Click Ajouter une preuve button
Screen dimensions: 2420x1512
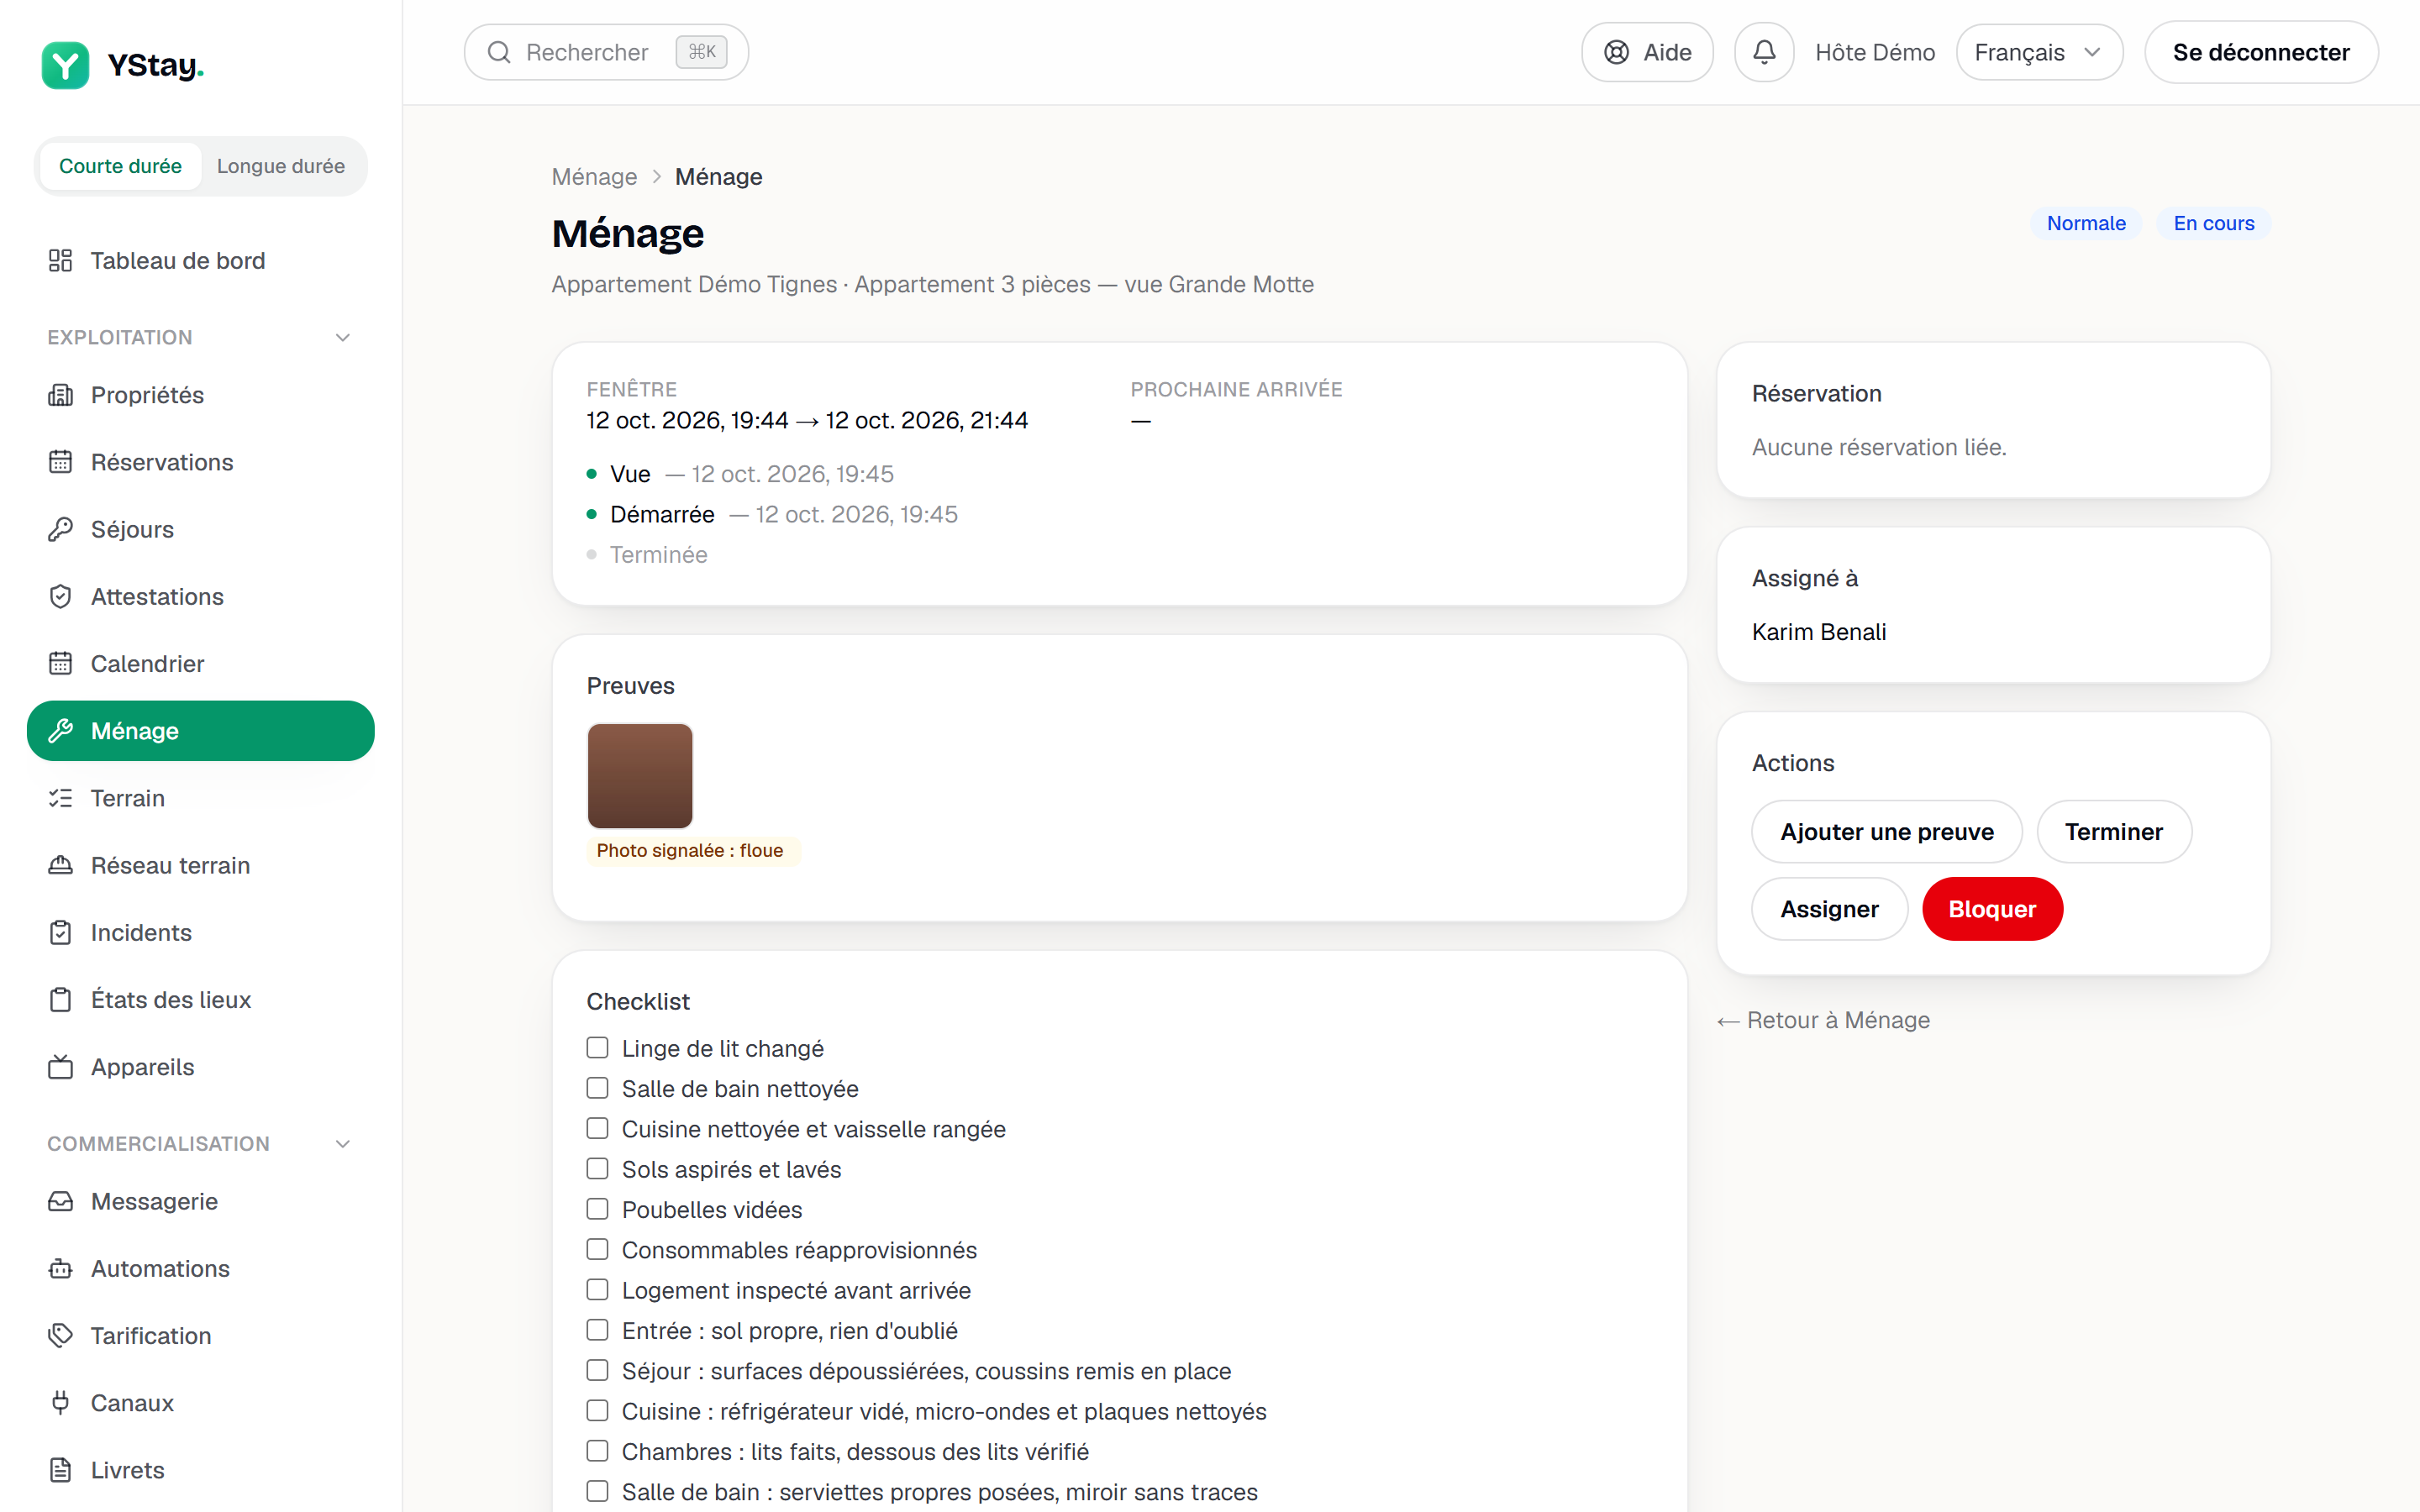click(1886, 832)
